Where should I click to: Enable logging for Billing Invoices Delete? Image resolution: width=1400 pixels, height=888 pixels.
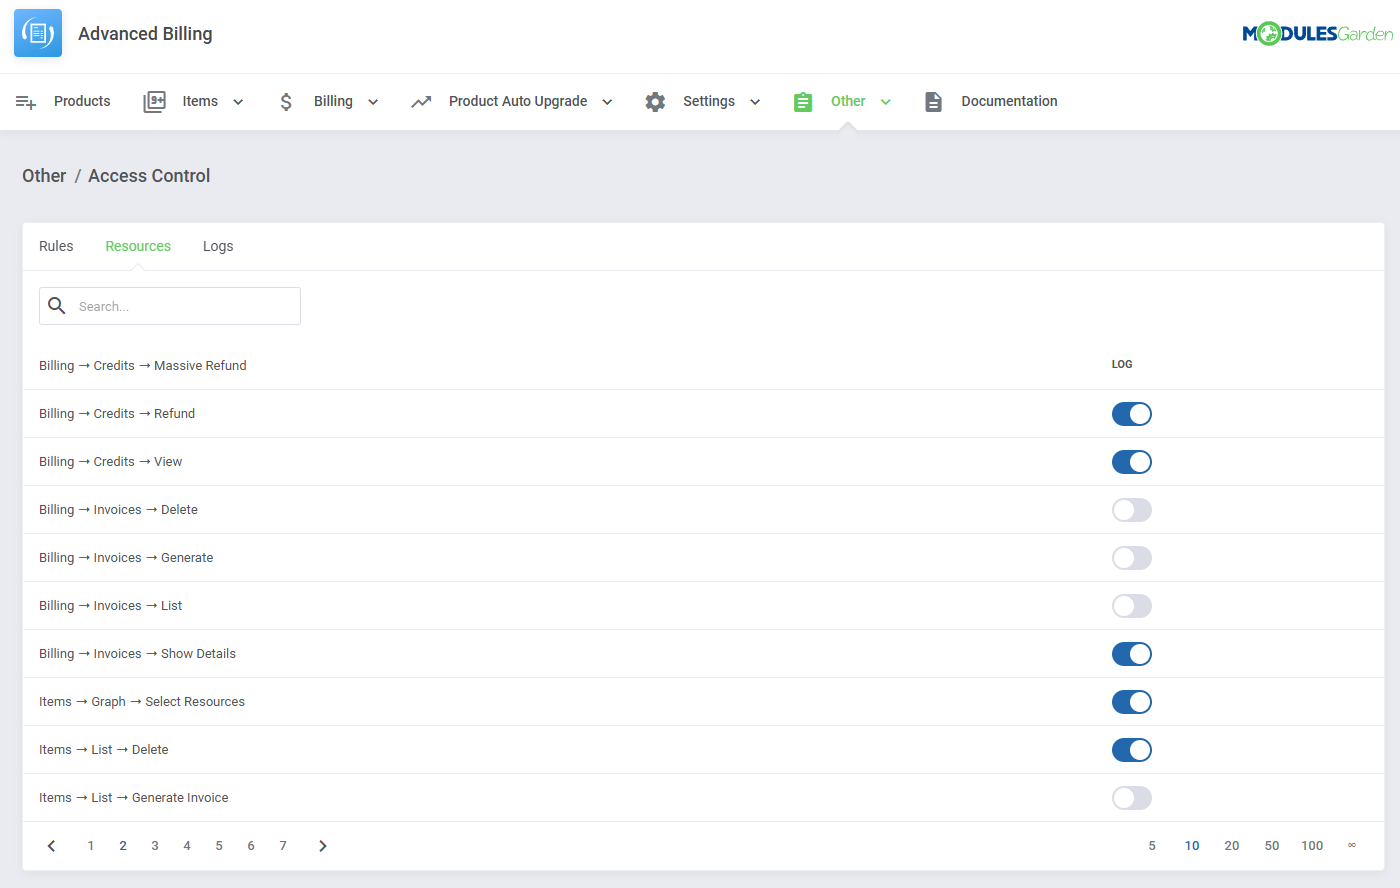[x=1131, y=510]
